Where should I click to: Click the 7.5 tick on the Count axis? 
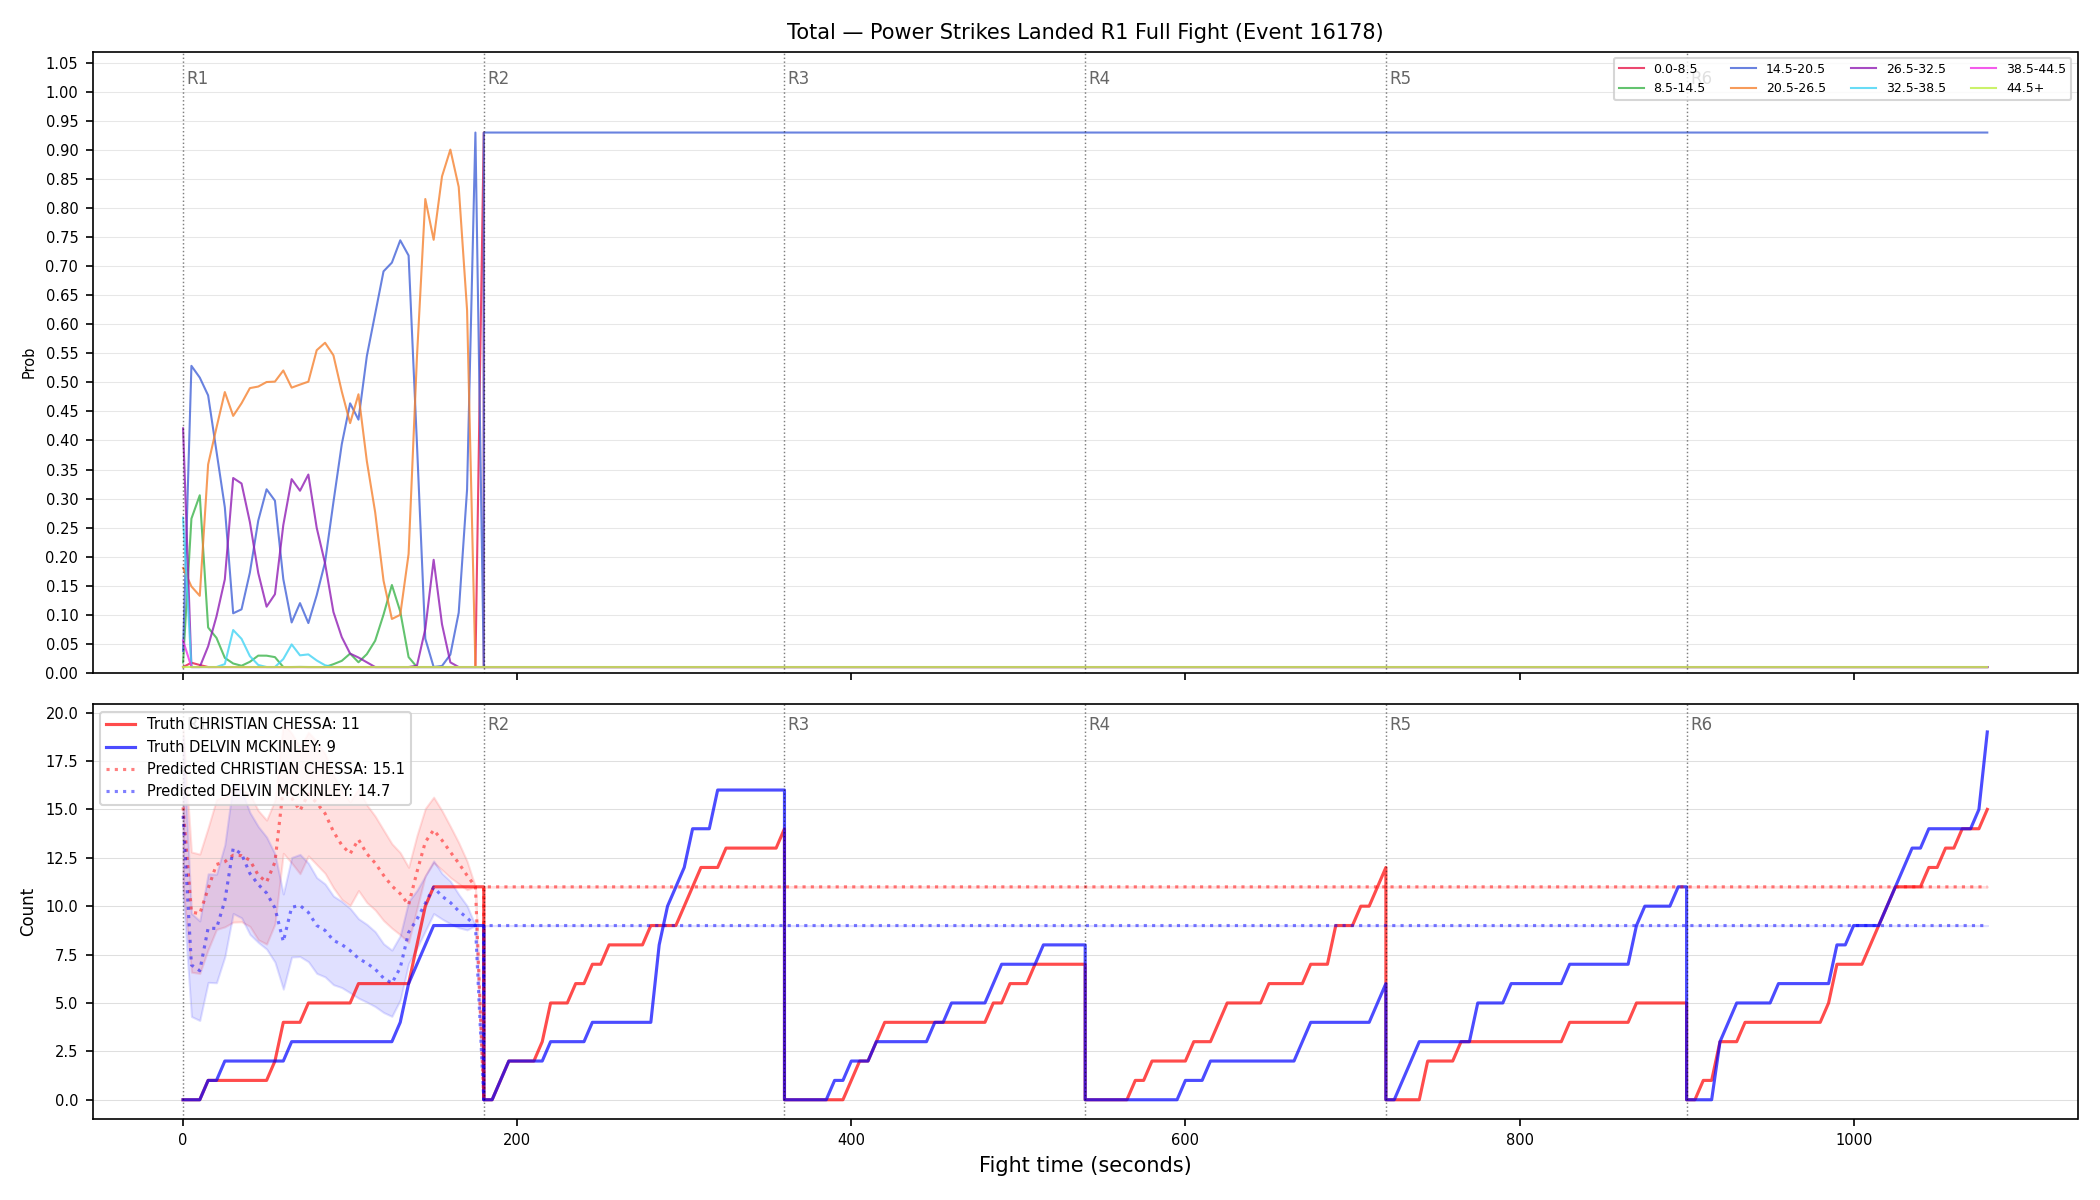pos(65,955)
